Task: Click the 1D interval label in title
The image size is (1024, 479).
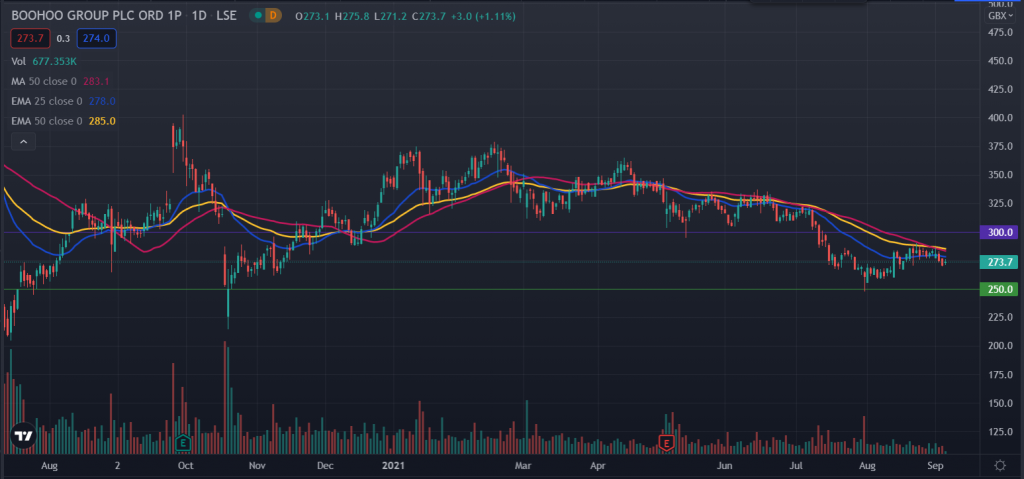Action: (x=199, y=16)
